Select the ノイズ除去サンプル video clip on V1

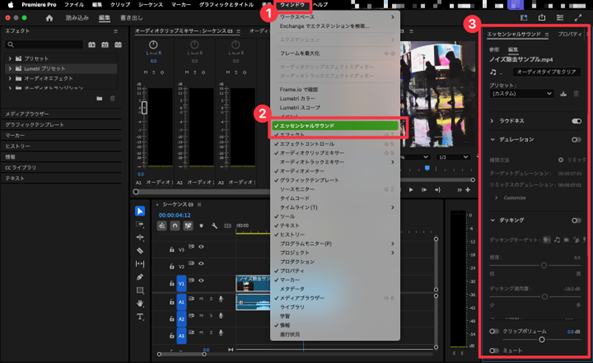click(x=253, y=283)
